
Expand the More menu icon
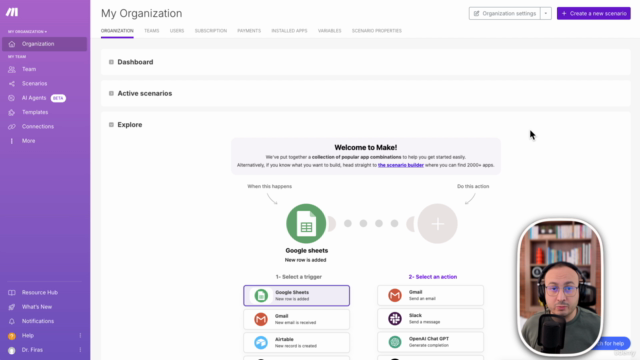point(12,141)
